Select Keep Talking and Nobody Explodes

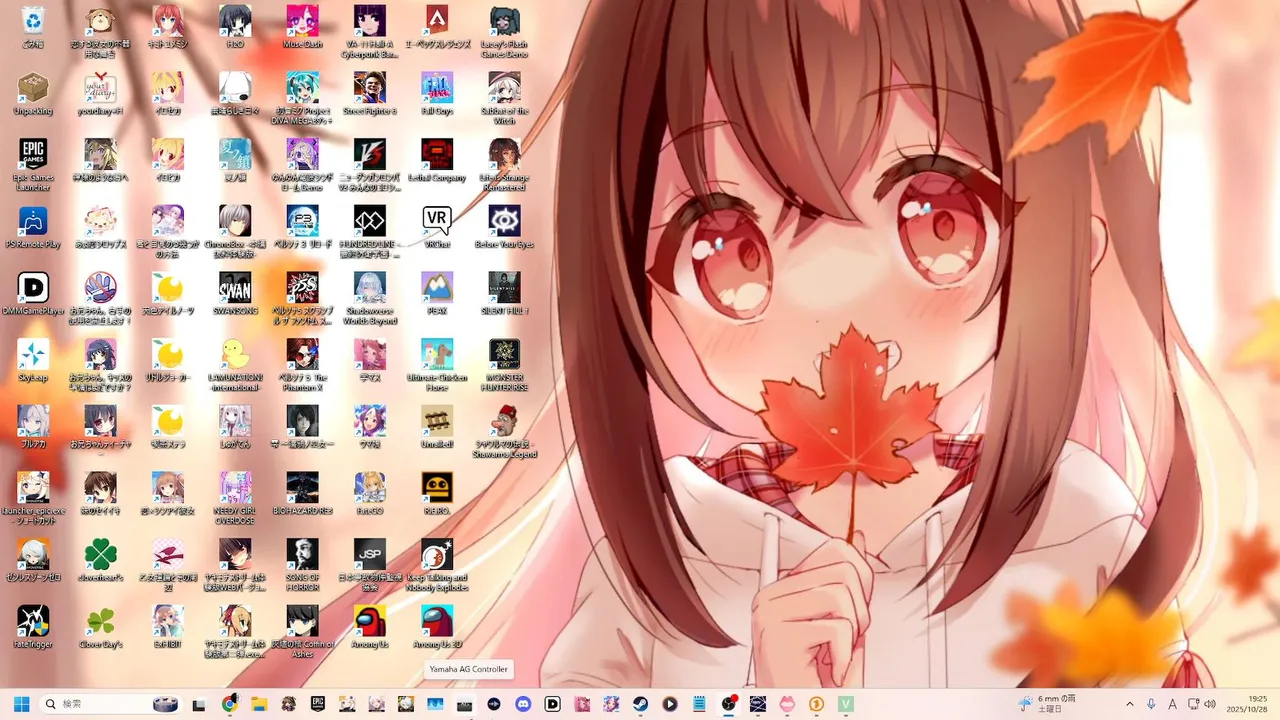[437, 554]
